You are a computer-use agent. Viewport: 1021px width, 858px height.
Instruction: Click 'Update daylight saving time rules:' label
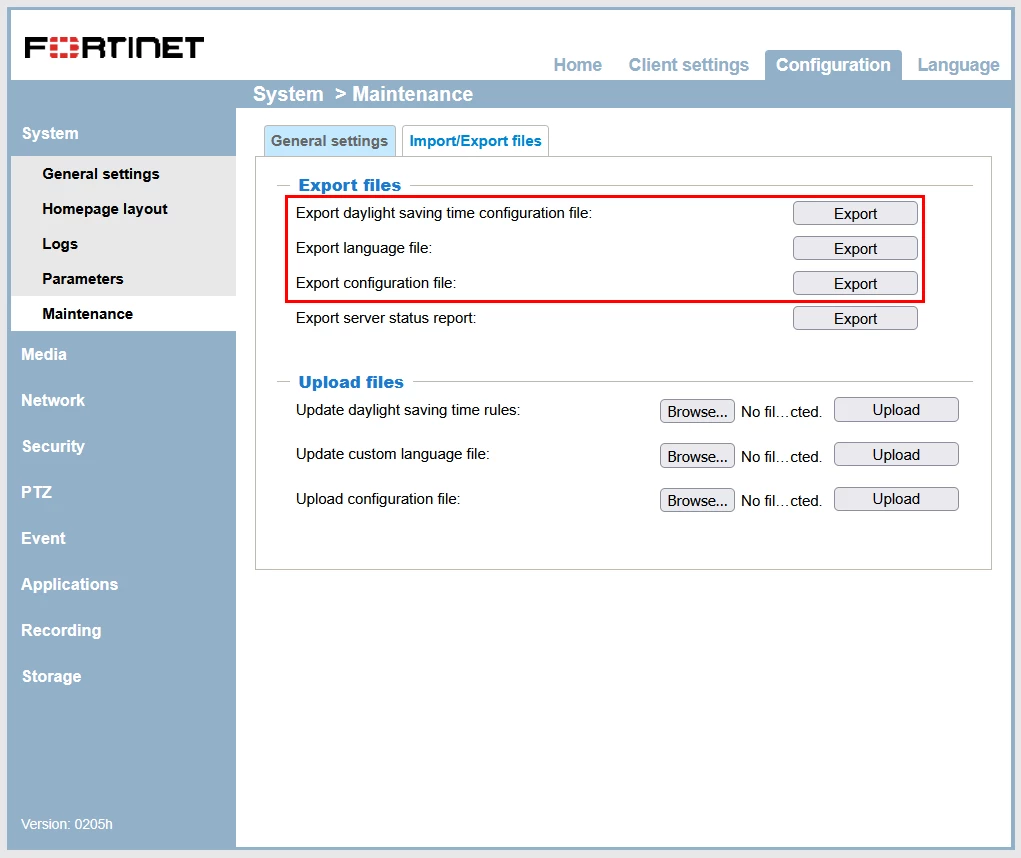[x=408, y=410]
